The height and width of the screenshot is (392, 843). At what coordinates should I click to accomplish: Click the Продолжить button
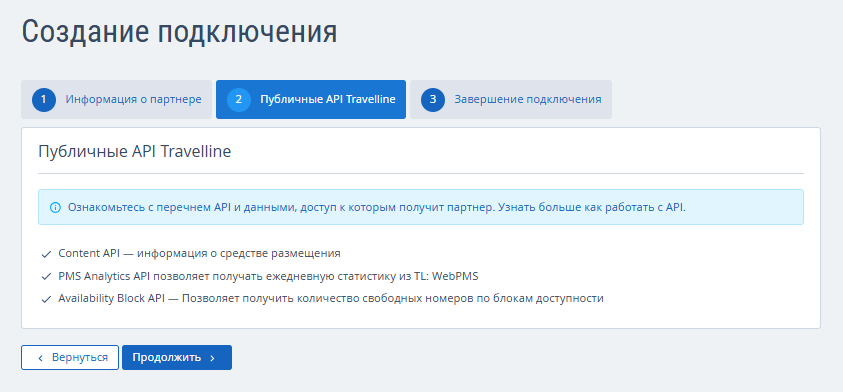(x=177, y=358)
